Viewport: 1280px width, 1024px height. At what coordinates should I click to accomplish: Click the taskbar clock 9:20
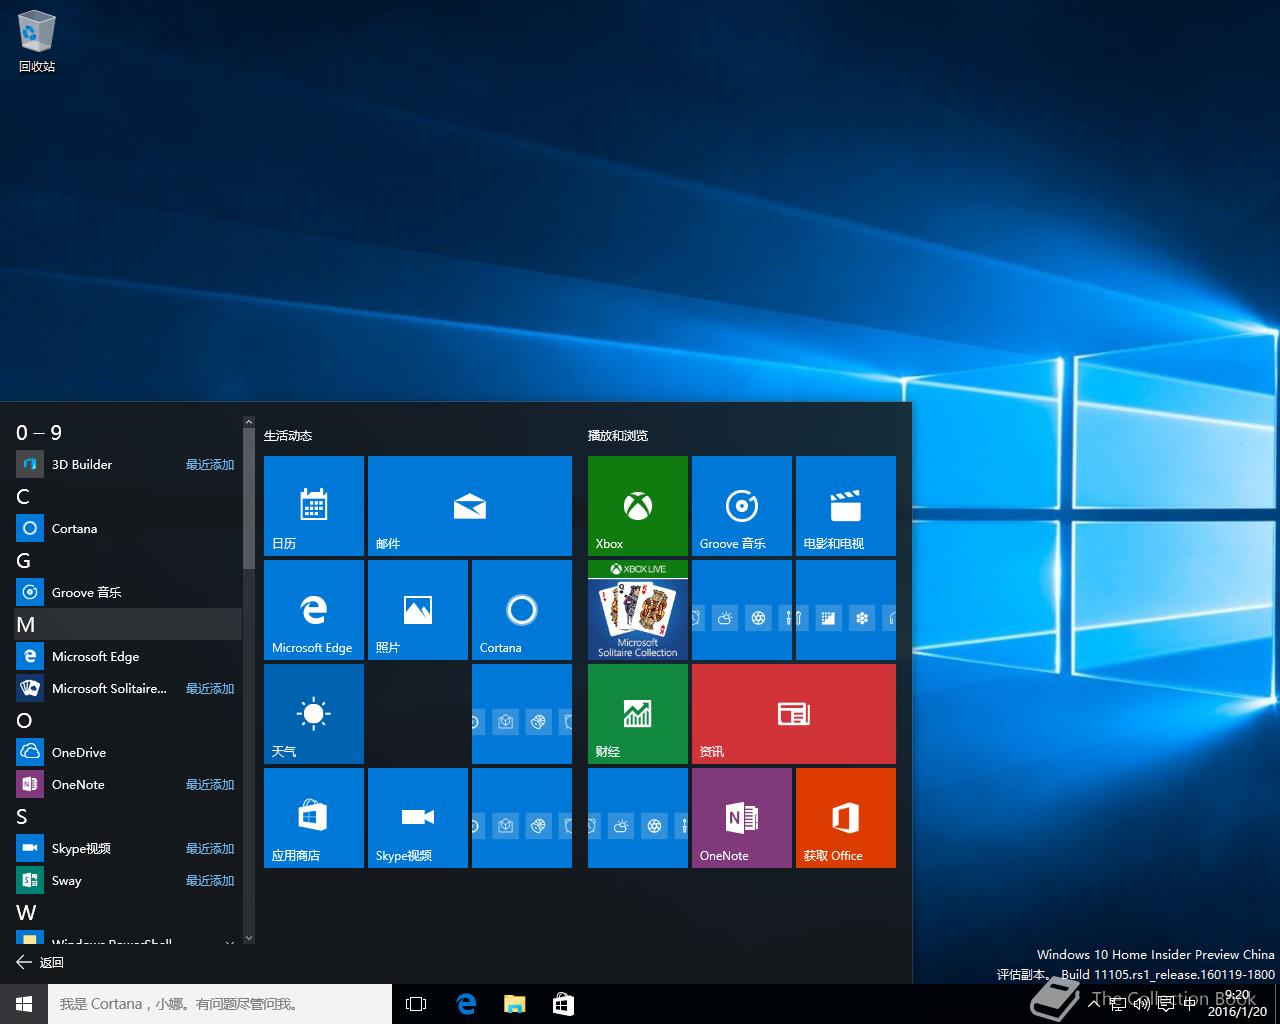pos(1237,1004)
